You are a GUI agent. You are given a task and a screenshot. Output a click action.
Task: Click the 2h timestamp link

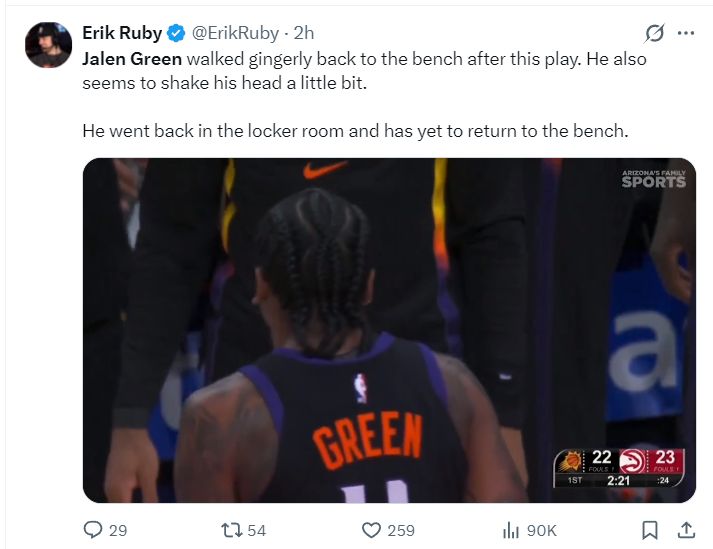[304, 33]
